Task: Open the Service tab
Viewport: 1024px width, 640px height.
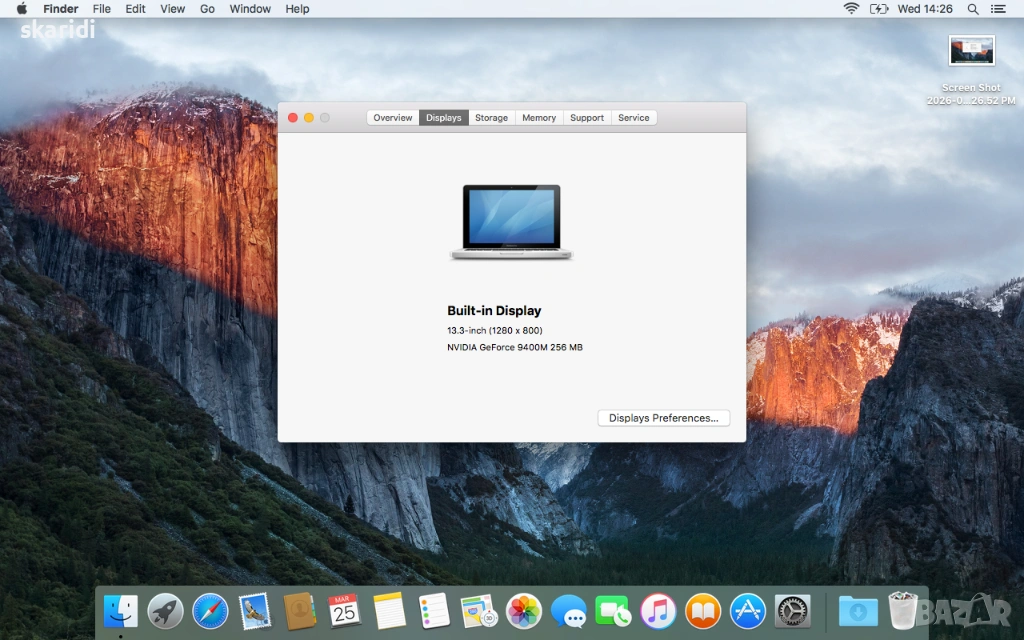Action: (634, 118)
